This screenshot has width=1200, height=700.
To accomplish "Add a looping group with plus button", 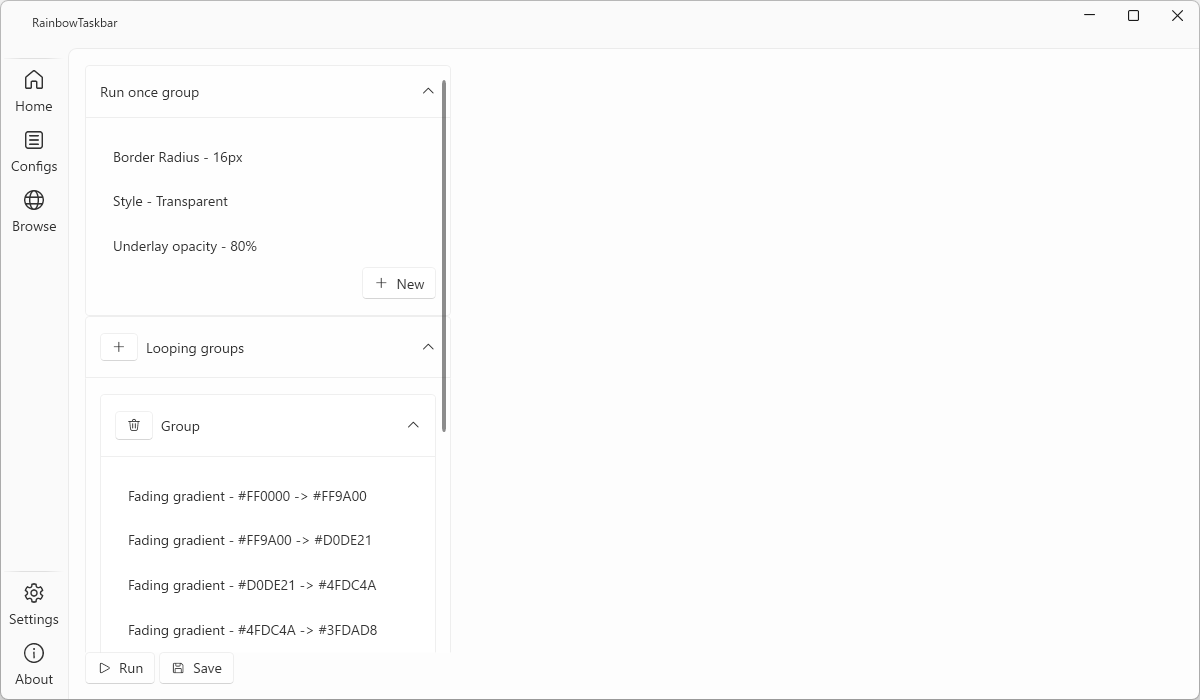I will [119, 347].
